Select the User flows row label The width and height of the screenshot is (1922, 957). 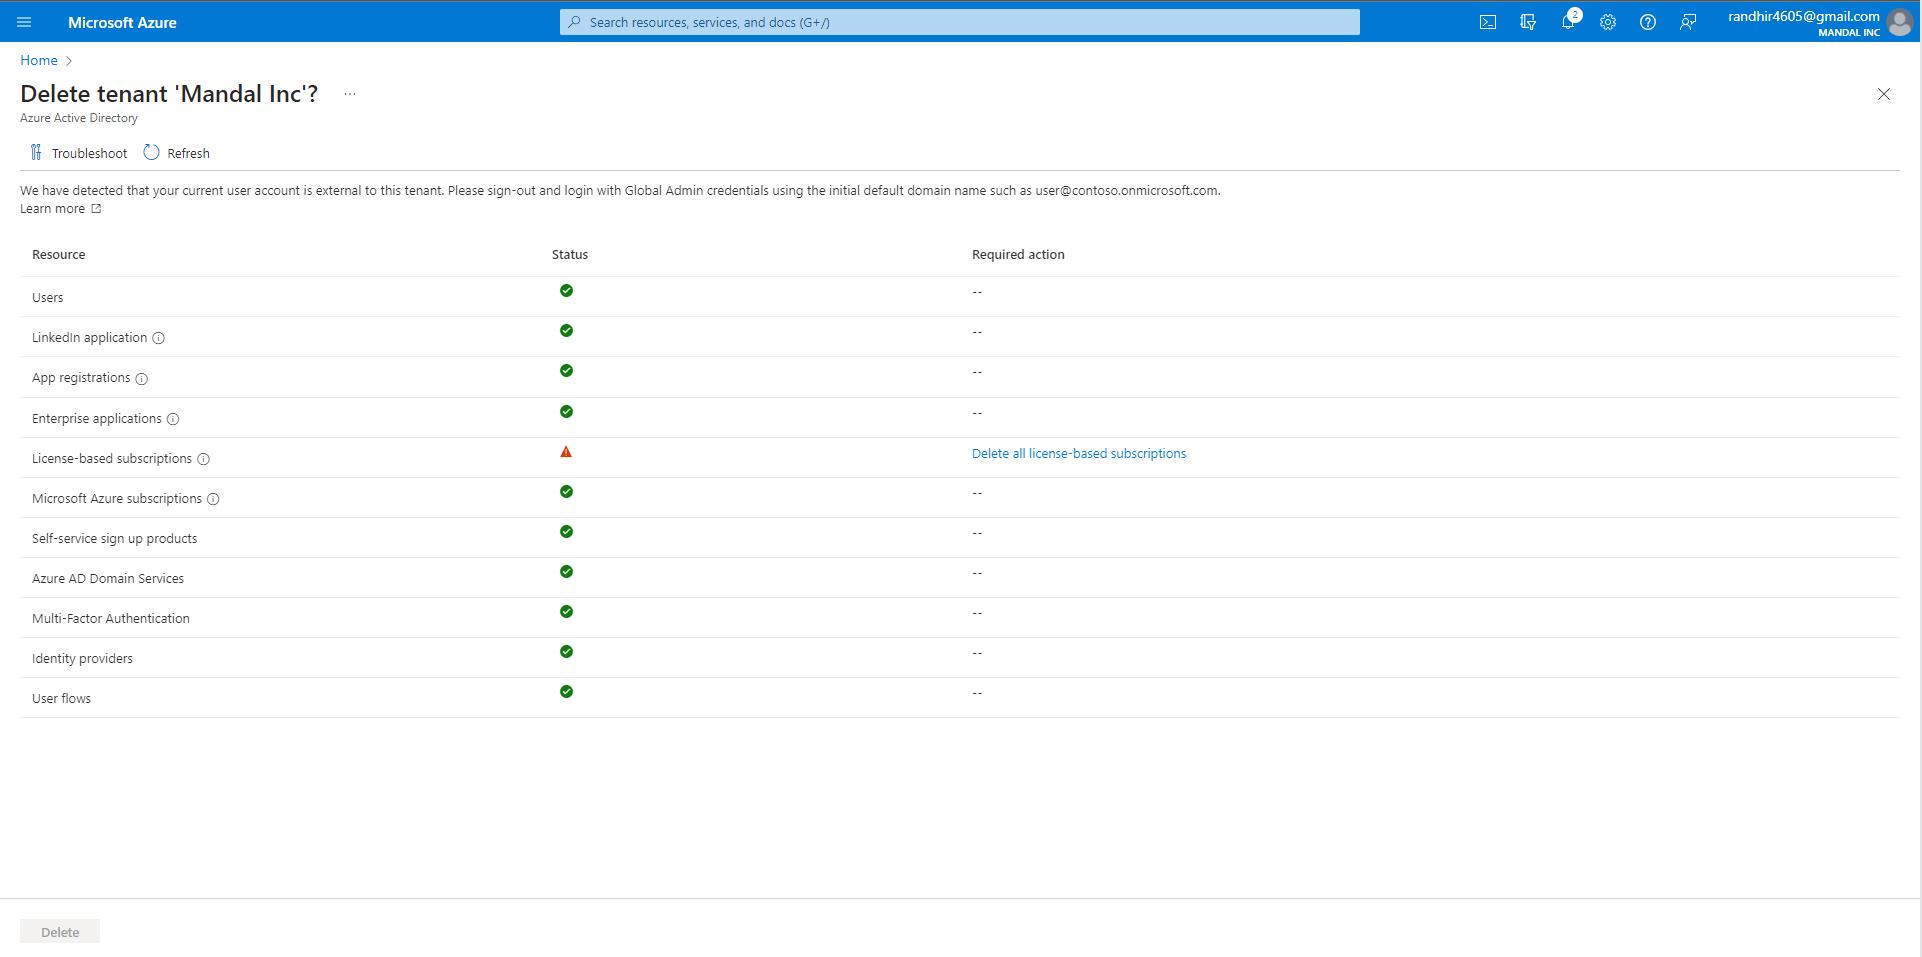point(61,699)
